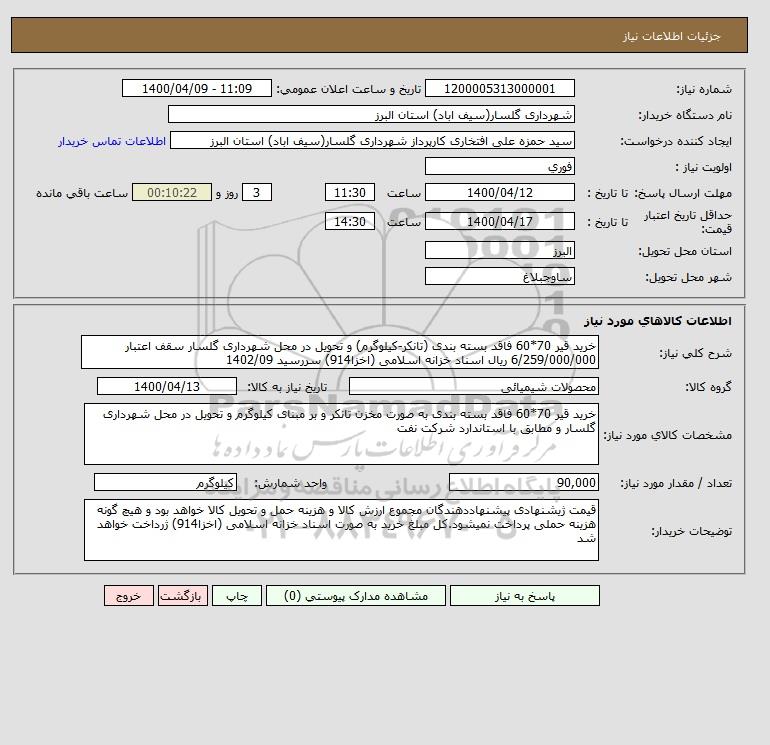Click the بازگشت back button
This screenshot has width=770, height=745.
tap(183, 596)
